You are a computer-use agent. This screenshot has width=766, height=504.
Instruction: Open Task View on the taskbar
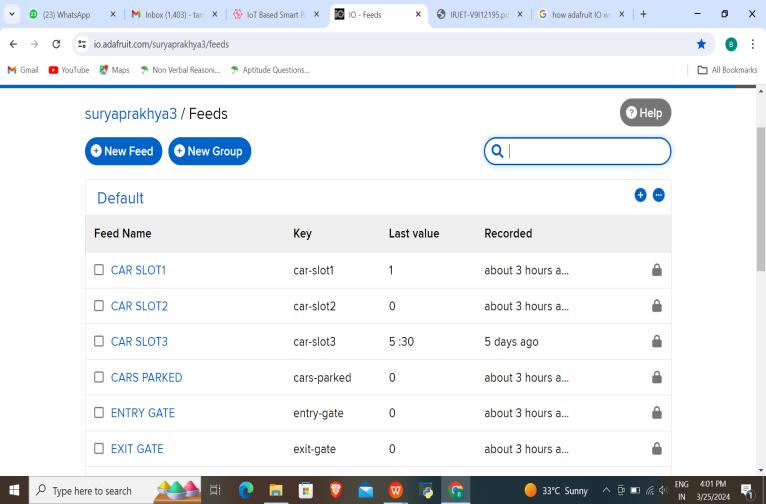[x=215, y=490]
